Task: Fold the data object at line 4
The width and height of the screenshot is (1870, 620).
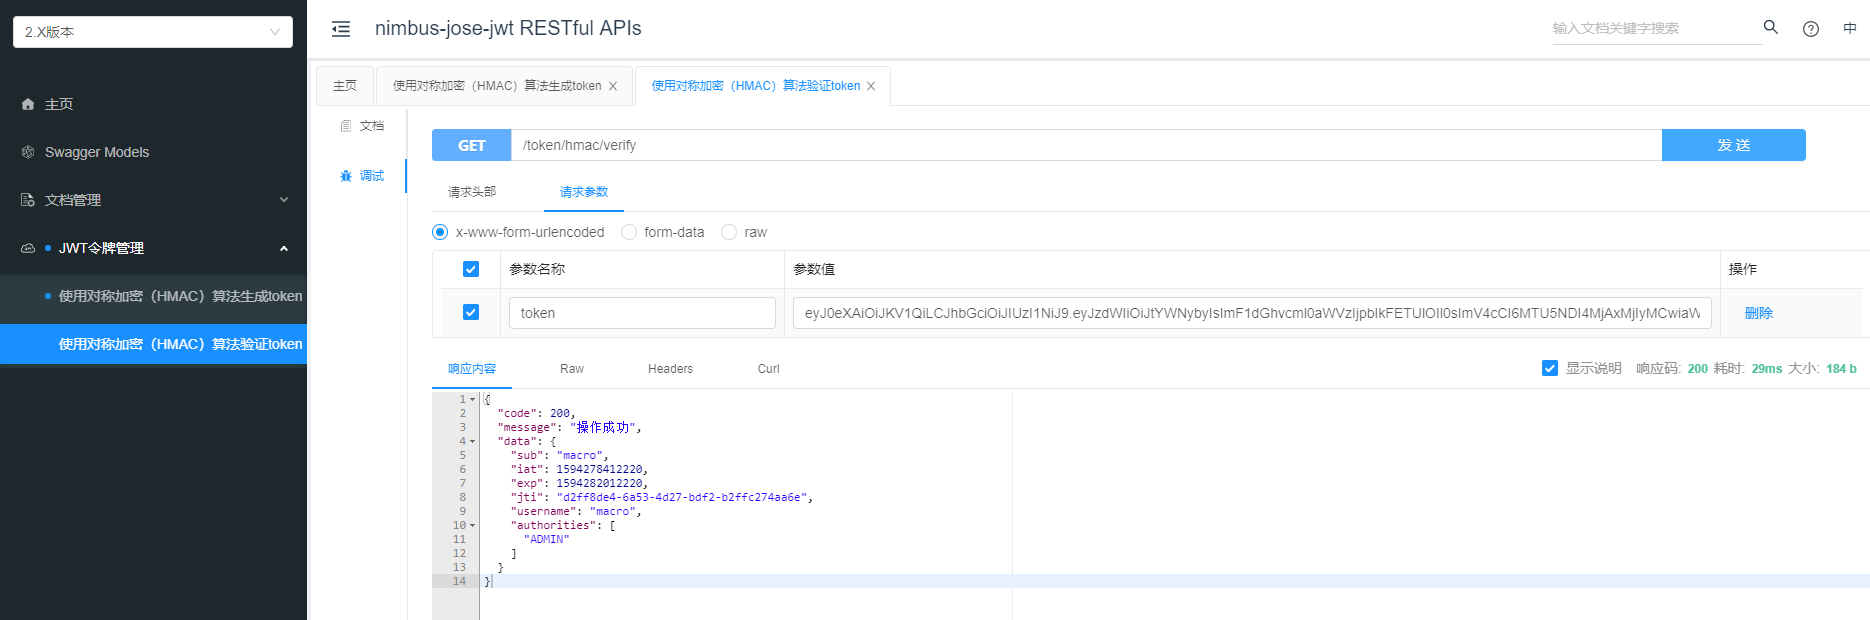Action: [x=473, y=441]
